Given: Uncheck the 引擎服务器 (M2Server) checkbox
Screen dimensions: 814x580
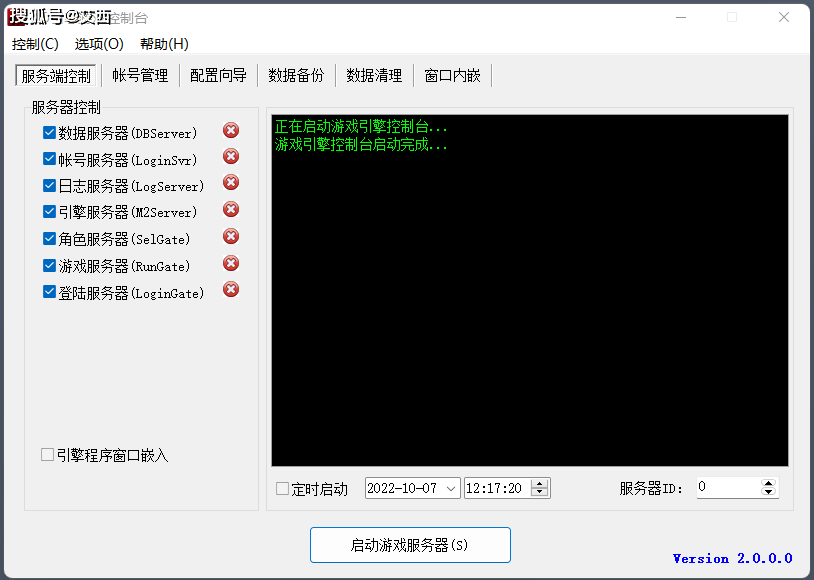Looking at the screenshot, I should 49,212.
